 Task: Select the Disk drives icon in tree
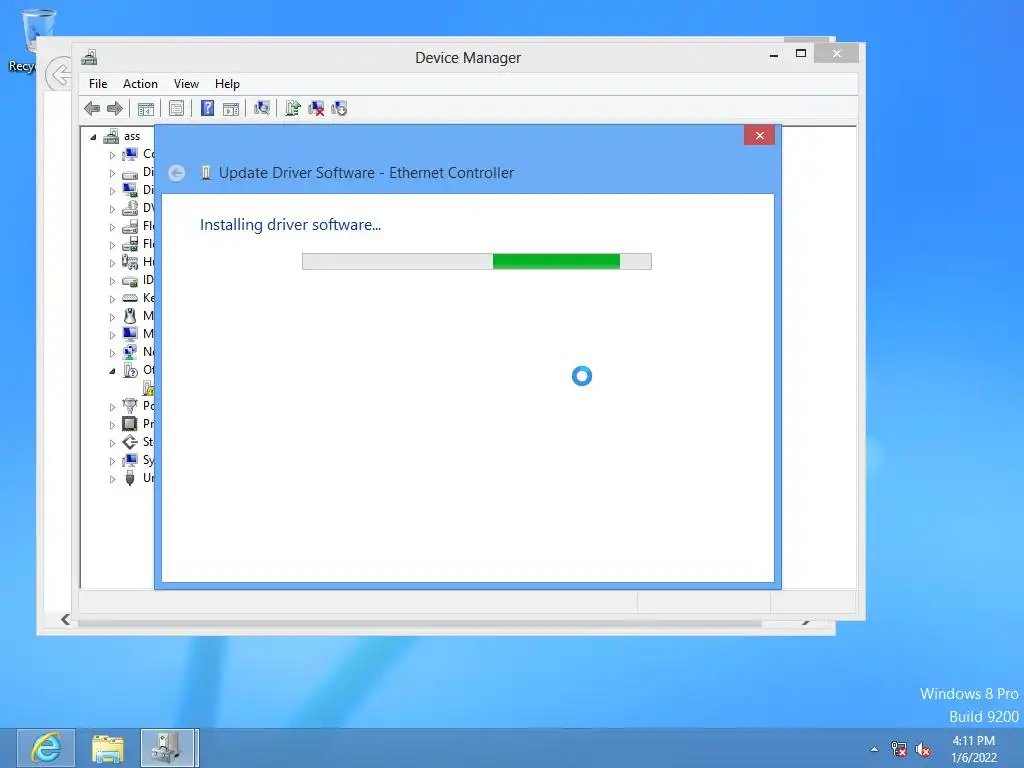pos(130,173)
